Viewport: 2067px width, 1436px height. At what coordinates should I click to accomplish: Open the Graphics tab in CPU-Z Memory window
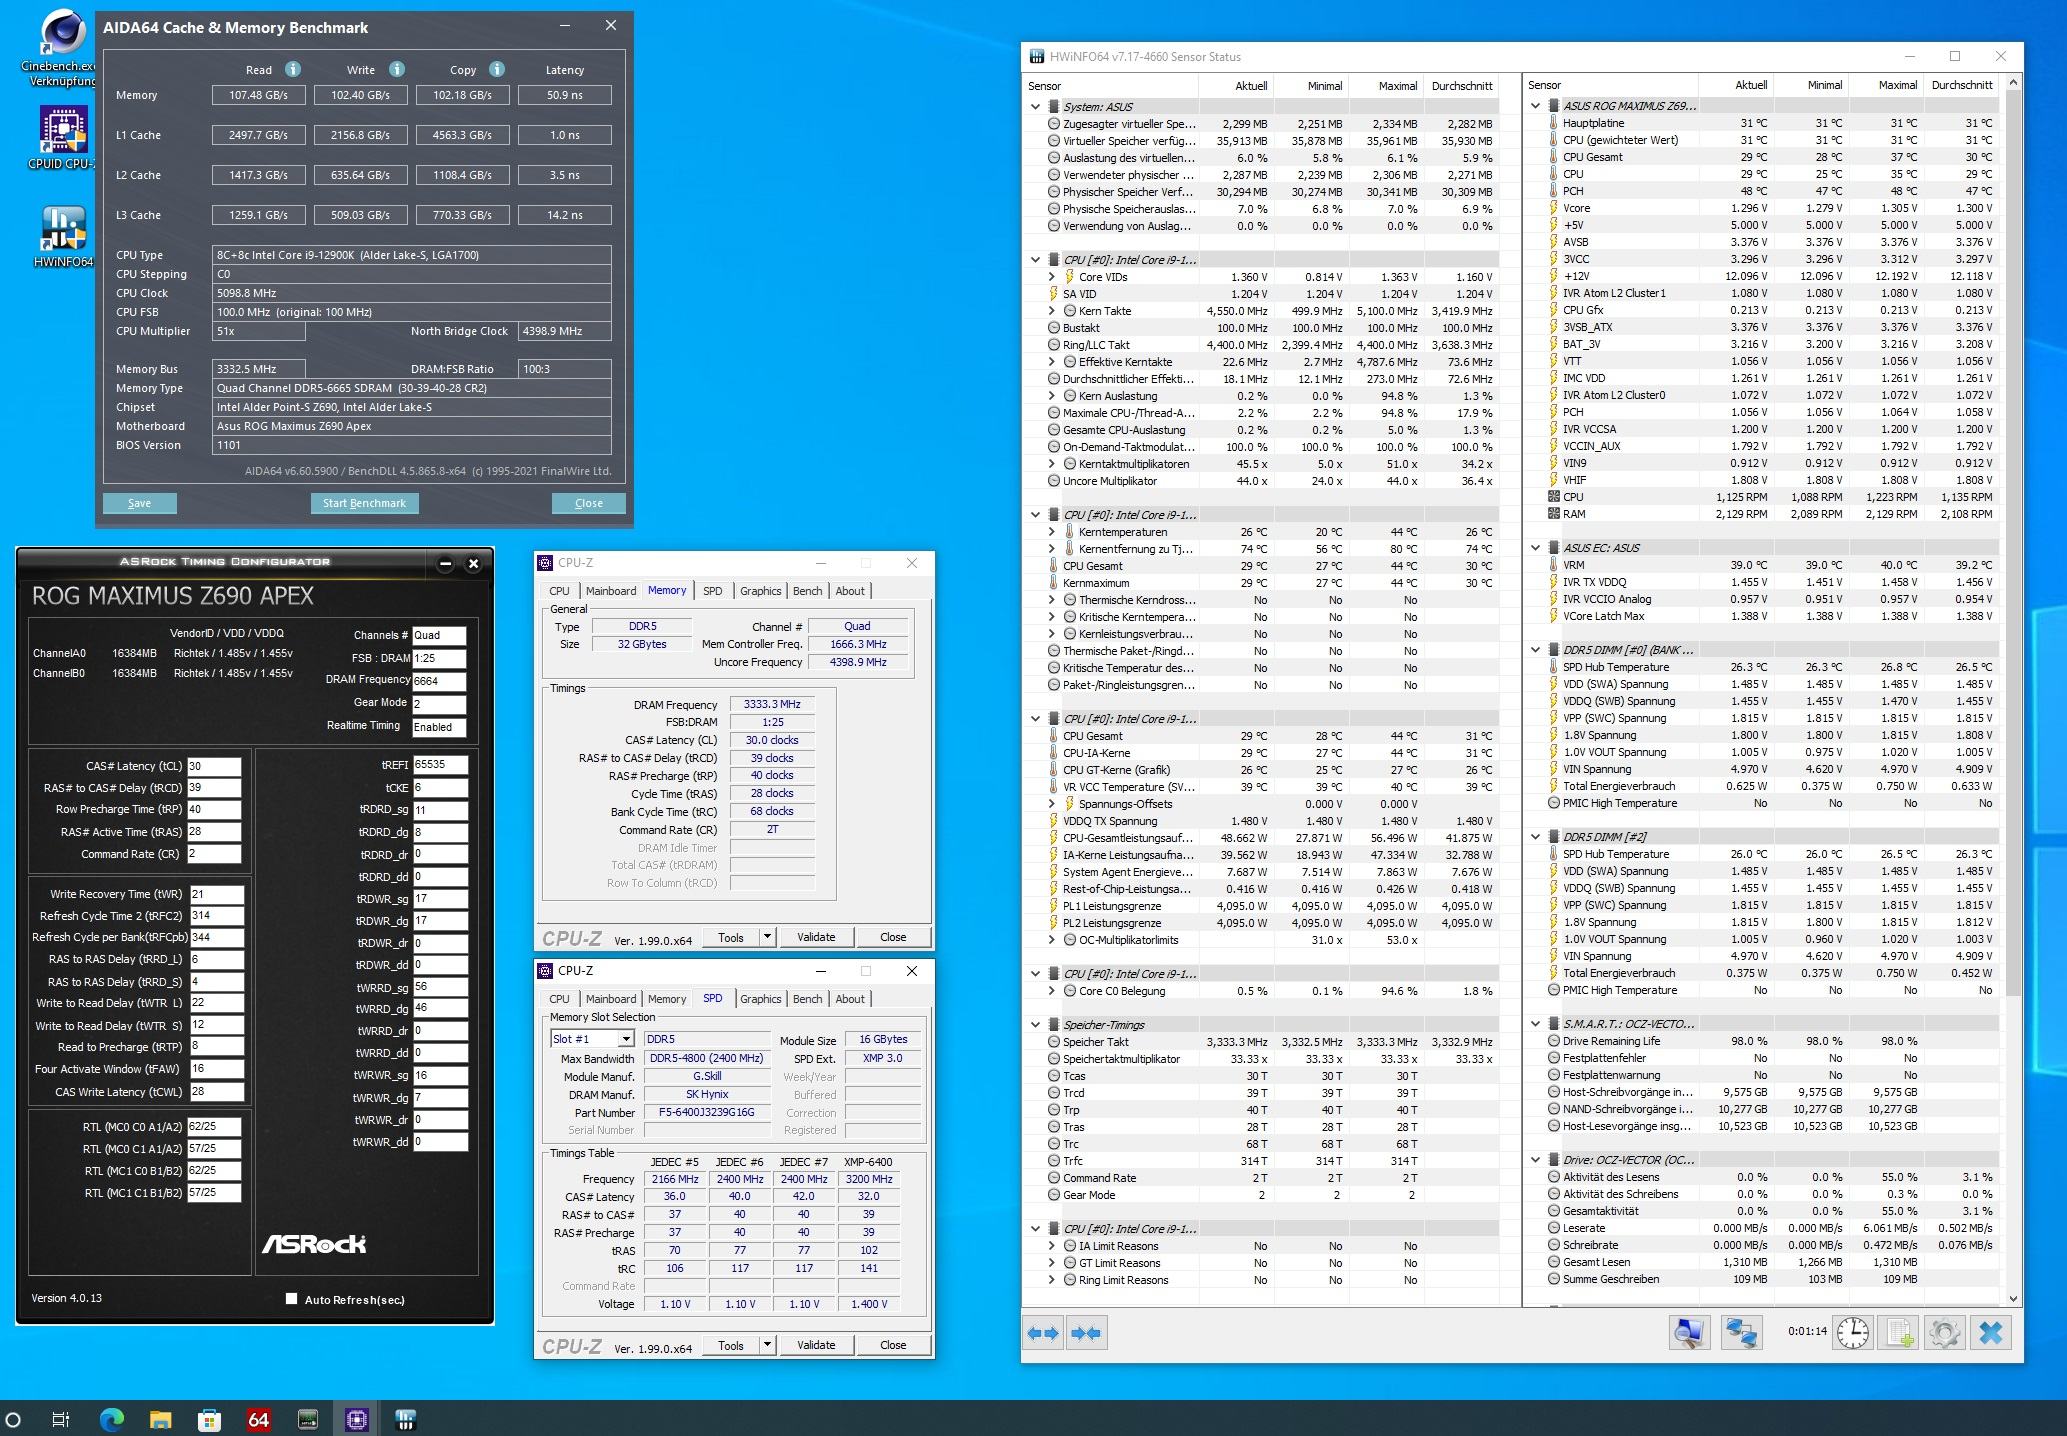point(760,591)
